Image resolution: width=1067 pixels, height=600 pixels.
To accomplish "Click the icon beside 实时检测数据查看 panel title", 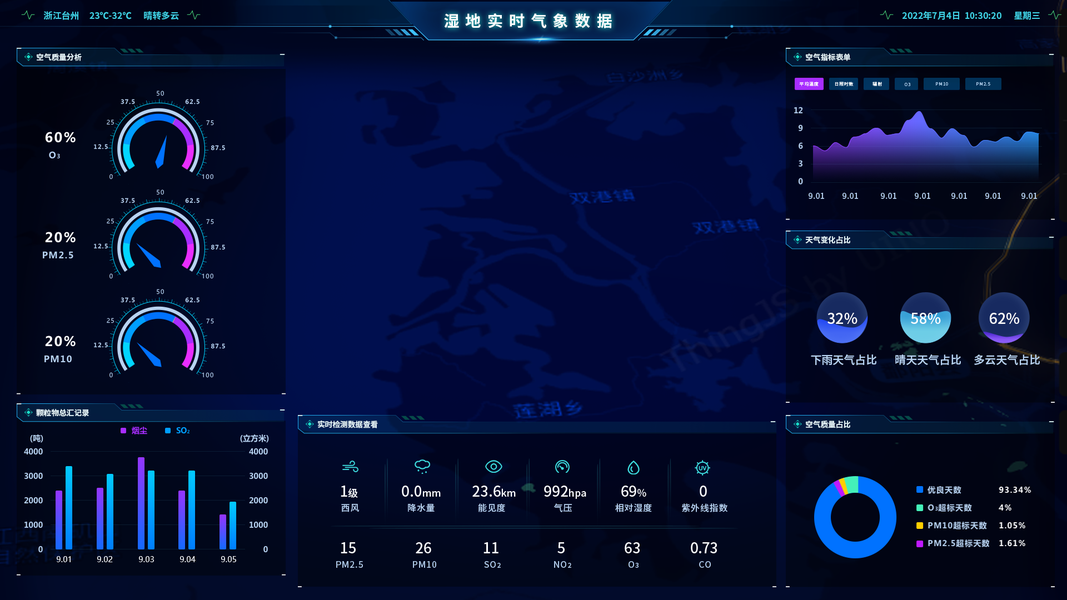I will (x=310, y=424).
